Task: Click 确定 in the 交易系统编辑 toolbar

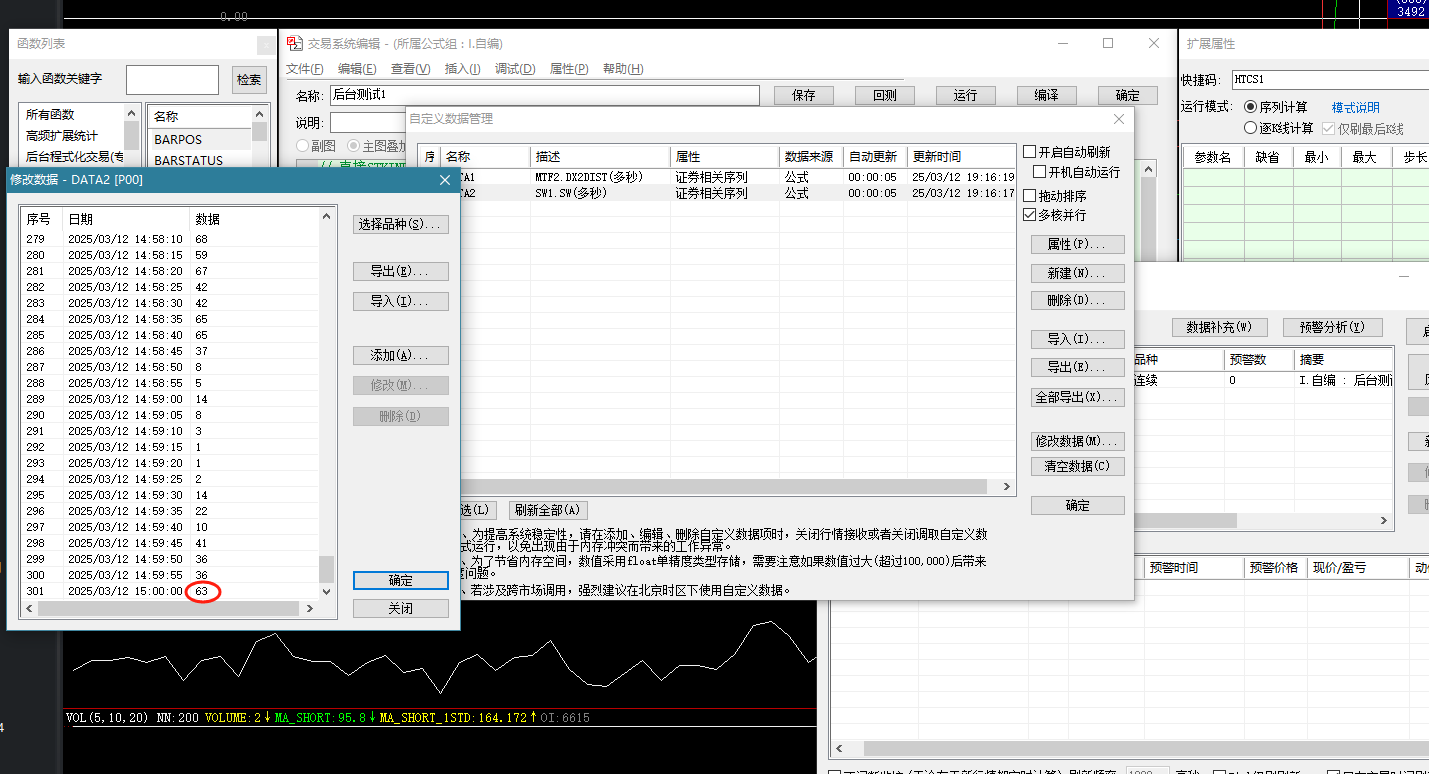Action: (1128, 95)
